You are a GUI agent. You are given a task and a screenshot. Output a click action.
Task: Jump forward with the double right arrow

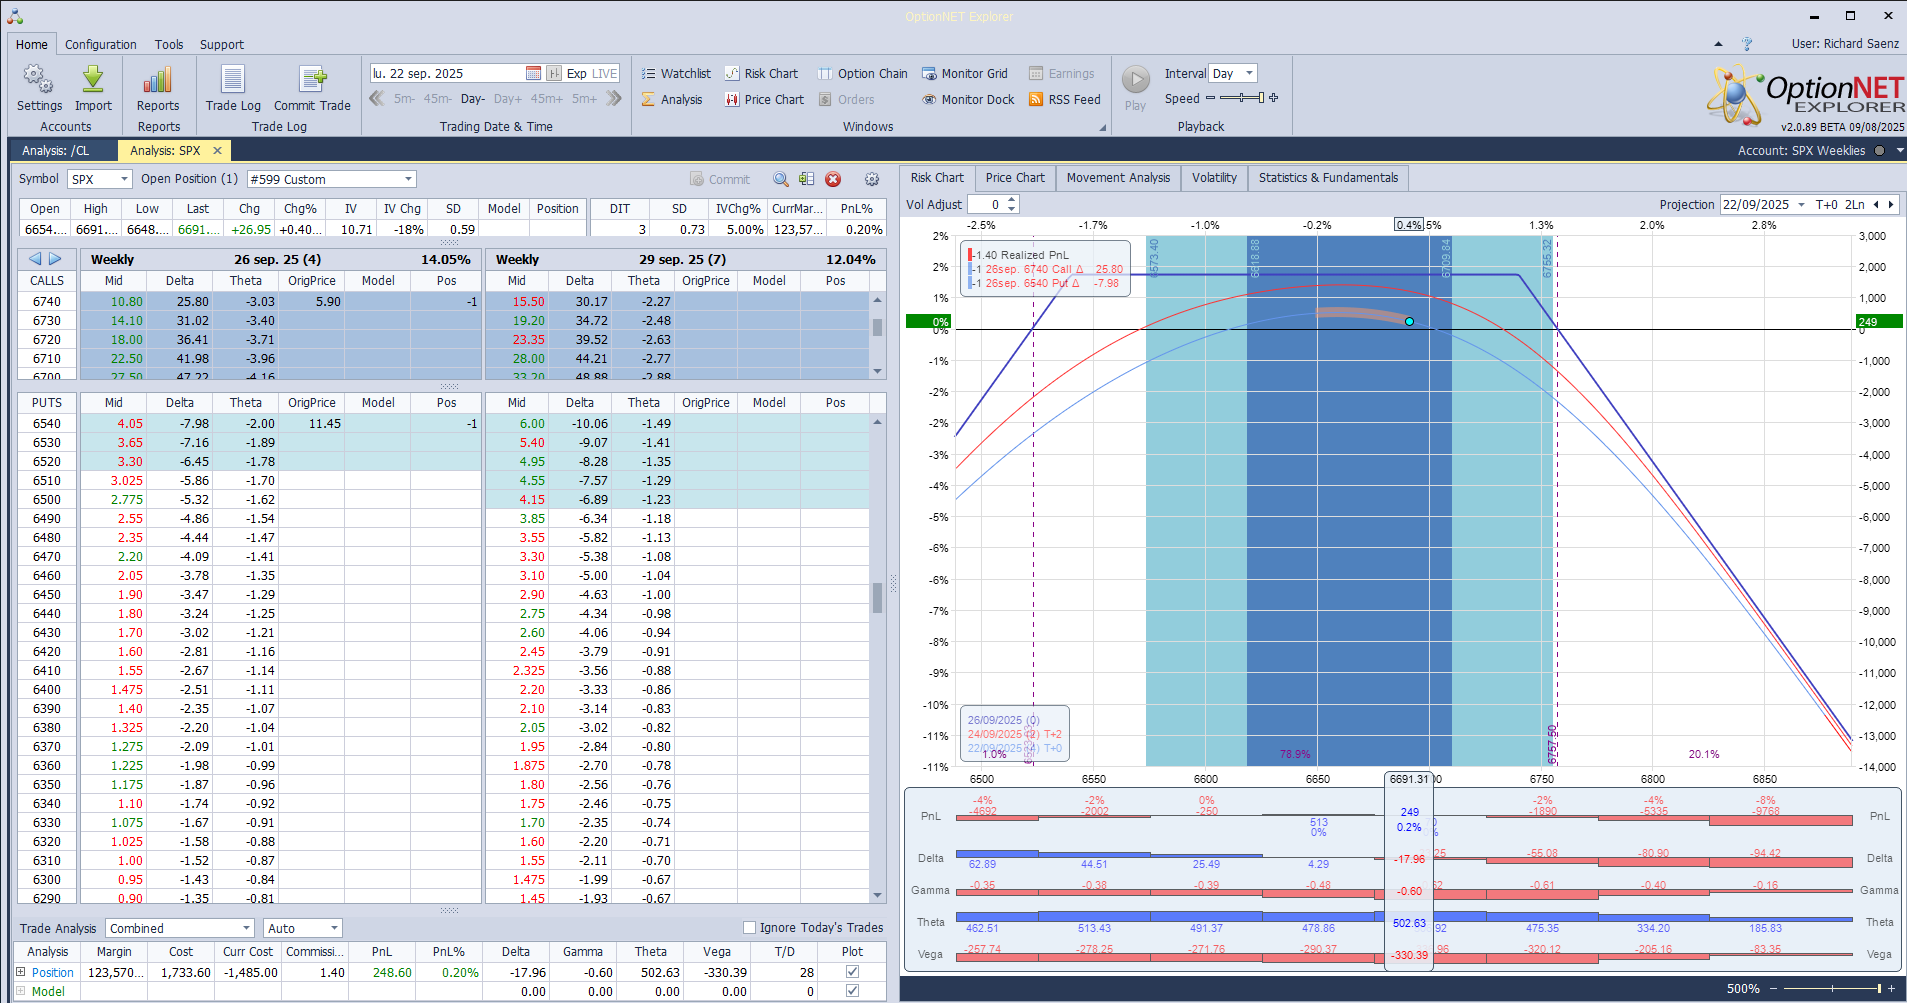click(614, 98)
